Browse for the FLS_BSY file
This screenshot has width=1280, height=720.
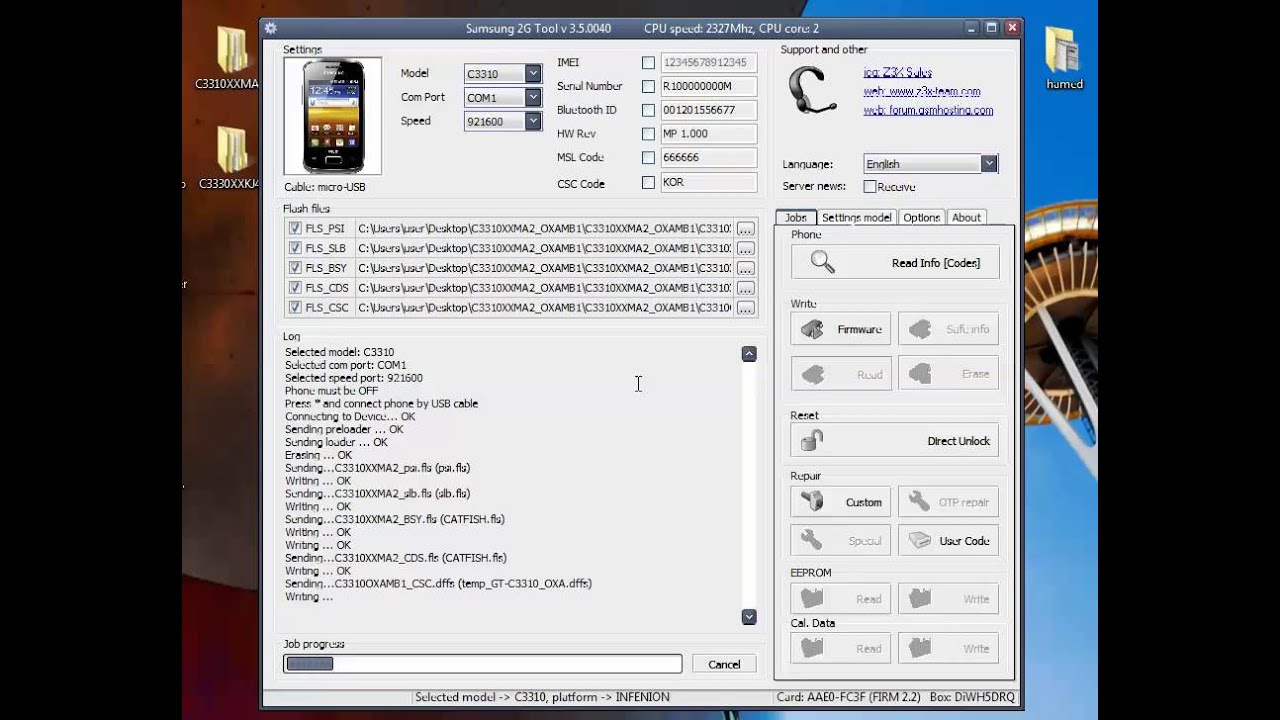click(x=745, y=268)
